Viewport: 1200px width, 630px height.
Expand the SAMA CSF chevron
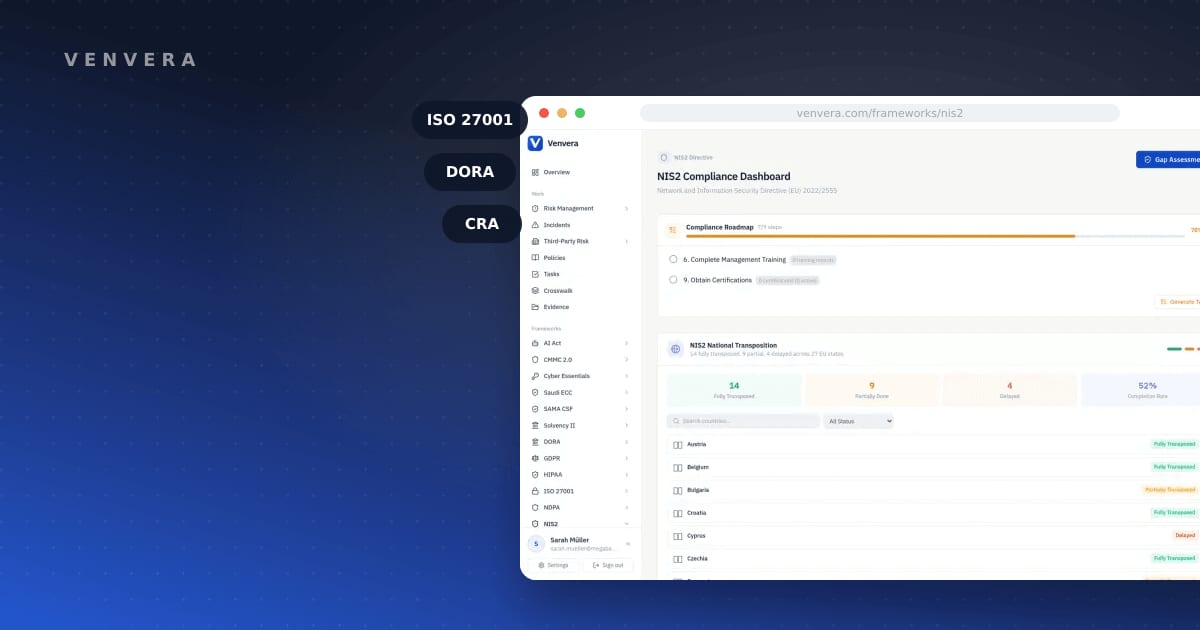626,409
